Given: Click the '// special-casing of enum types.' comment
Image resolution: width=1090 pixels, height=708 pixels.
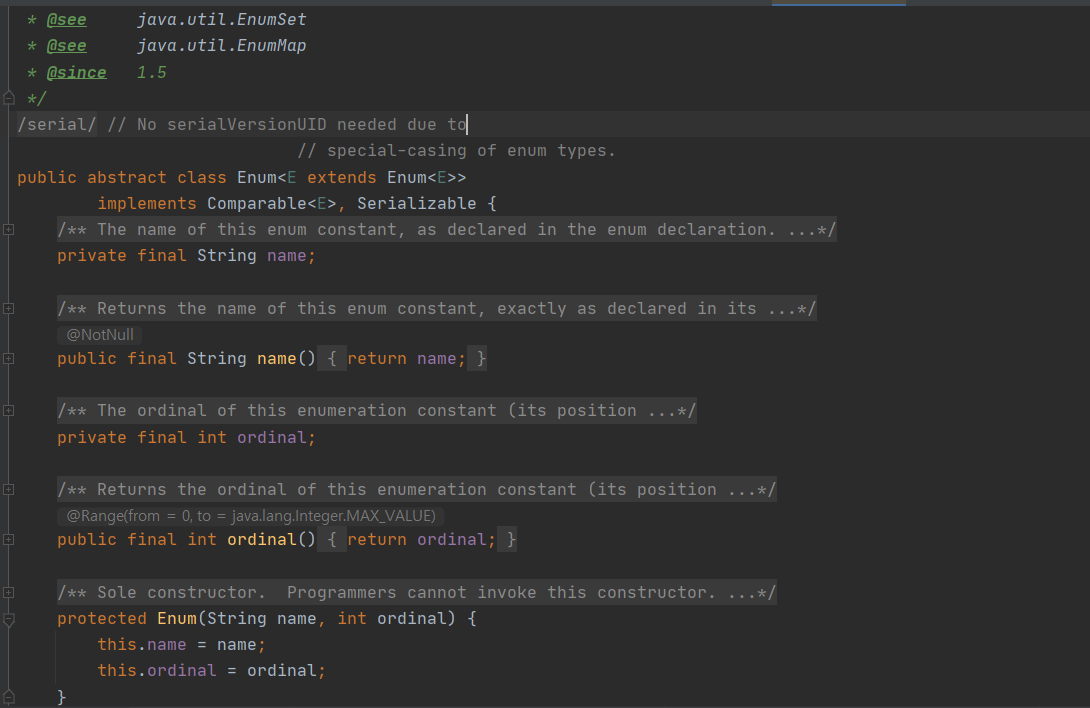Looking at the screenshot, I should pyautogui.click(x=457, y=151).
